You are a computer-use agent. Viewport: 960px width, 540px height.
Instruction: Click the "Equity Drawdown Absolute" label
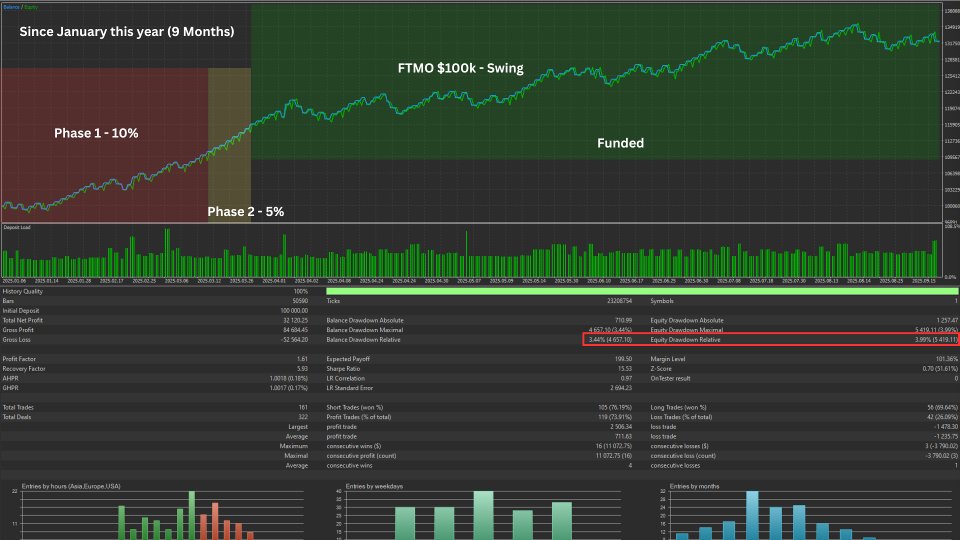[x=687, y=321]
